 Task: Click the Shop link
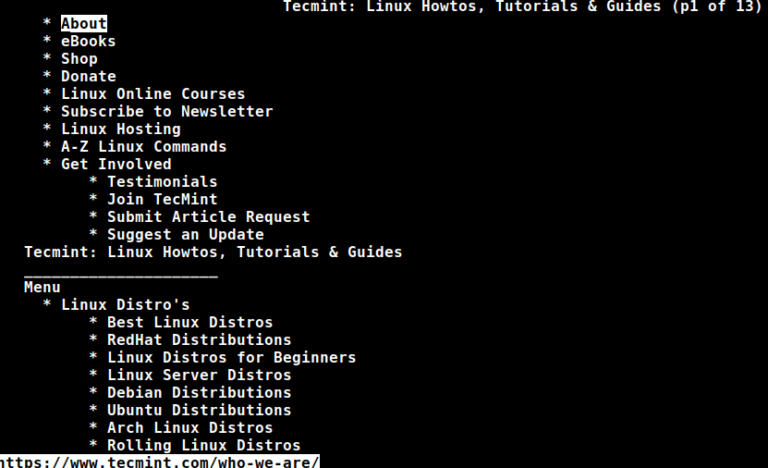pos(79,59)
